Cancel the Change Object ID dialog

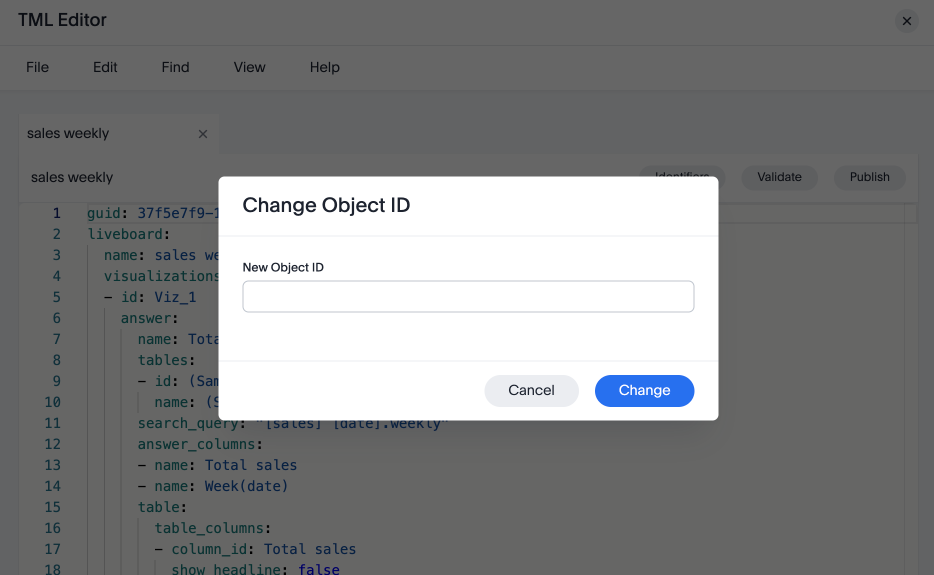pos(531,390)
